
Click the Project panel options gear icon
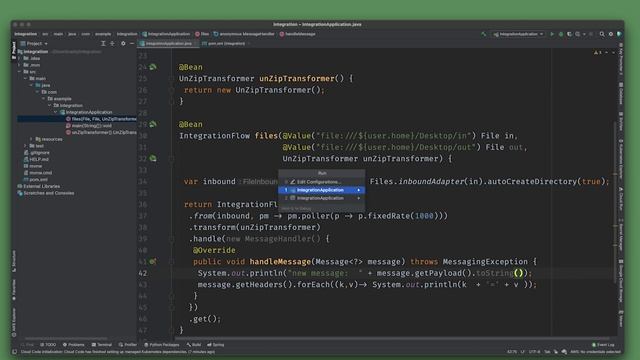123,43
